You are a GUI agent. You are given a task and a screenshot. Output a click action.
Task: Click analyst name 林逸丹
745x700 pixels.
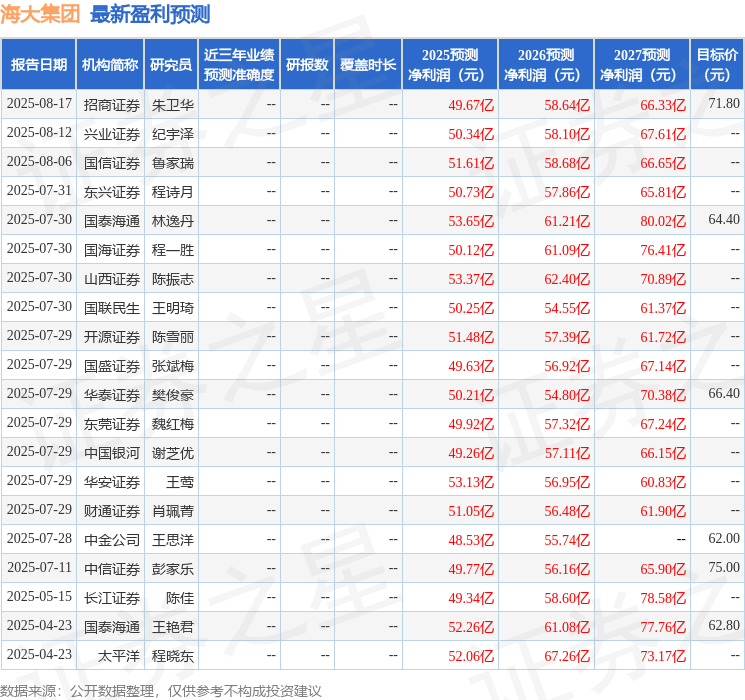[x=172, y=221]
